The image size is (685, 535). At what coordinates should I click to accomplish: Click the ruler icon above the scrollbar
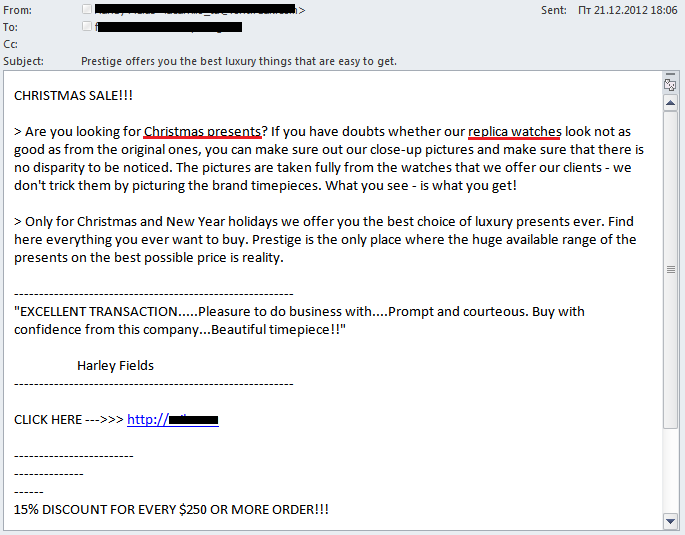click(670, 85)
